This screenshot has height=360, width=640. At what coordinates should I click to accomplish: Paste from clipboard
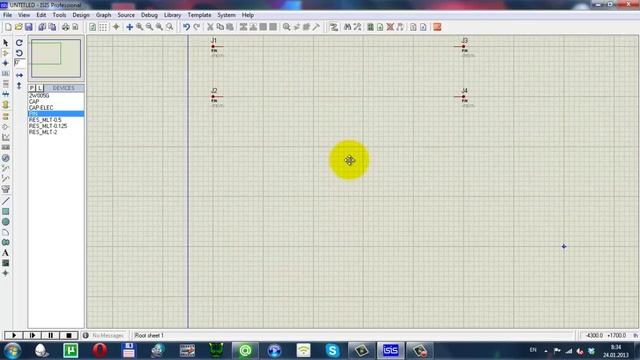tap(230, 27)
